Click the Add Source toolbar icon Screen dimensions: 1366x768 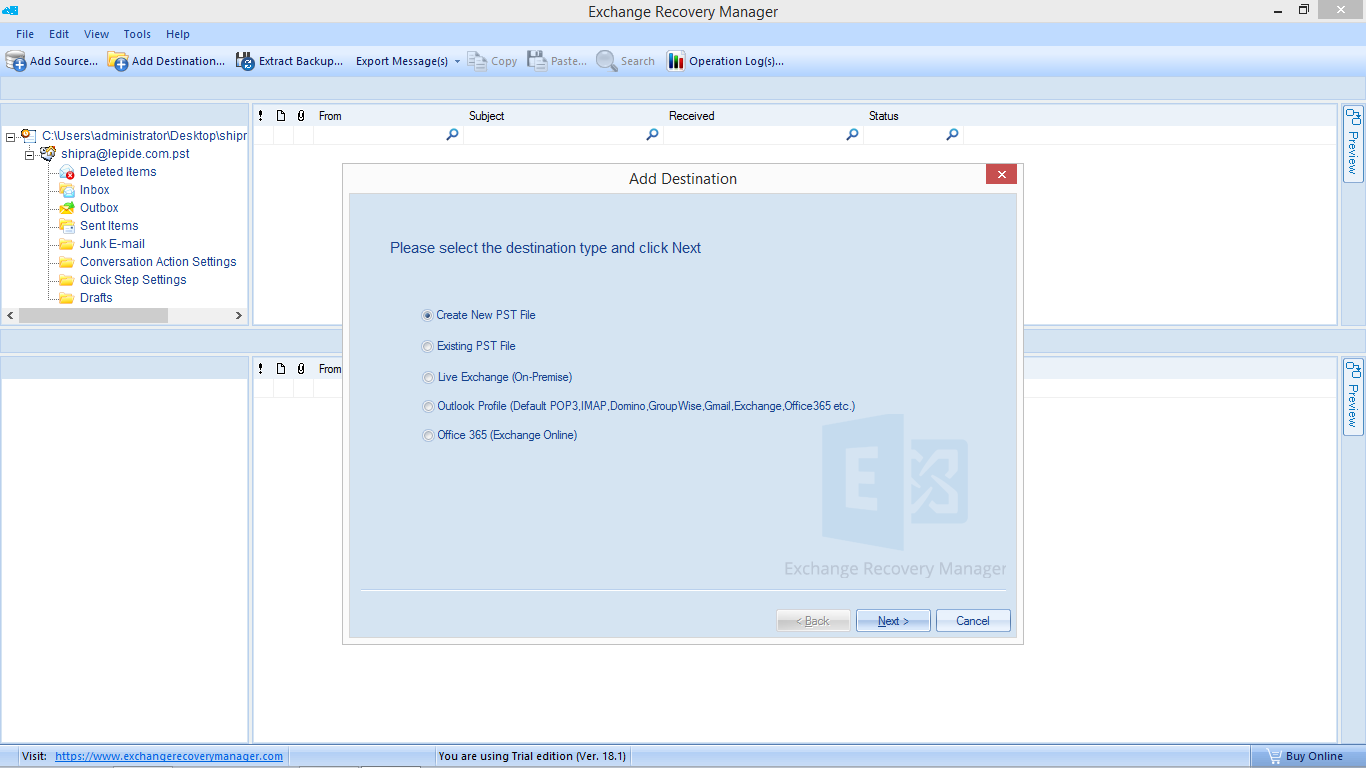(16, 61)
